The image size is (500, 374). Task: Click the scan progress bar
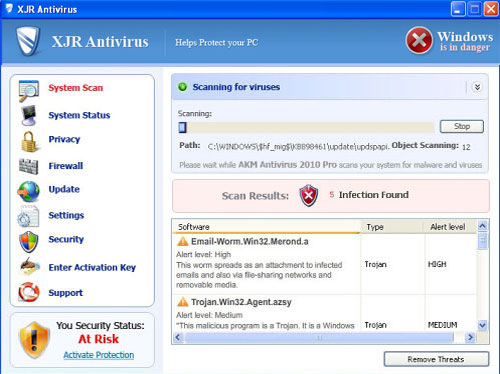click(306, 127)
